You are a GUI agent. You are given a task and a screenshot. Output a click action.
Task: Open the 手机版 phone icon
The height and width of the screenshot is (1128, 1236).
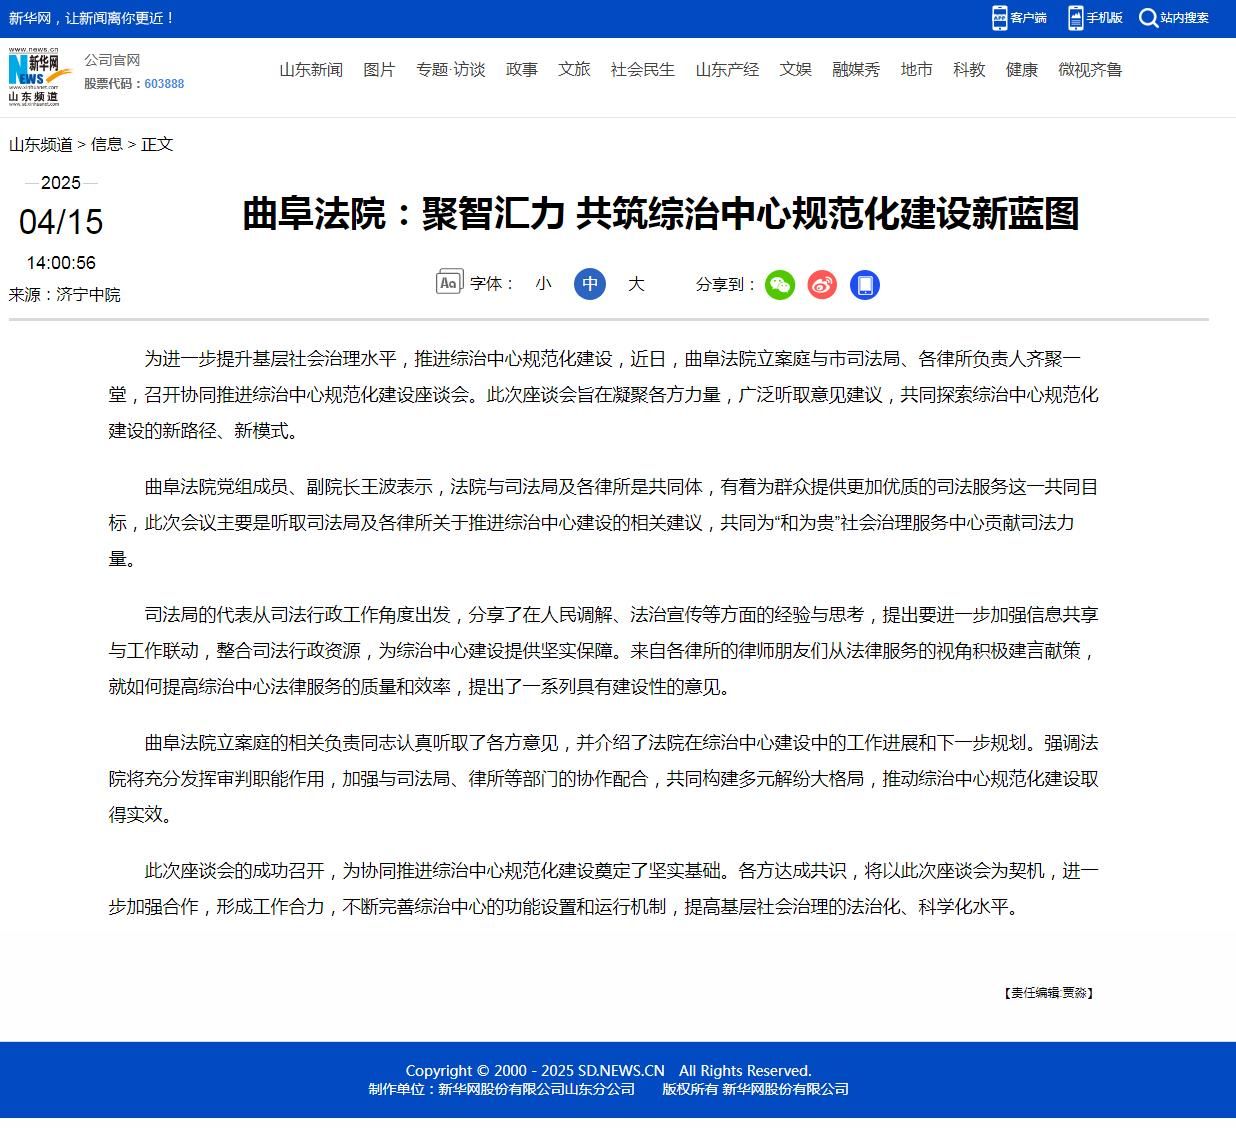1075,17
